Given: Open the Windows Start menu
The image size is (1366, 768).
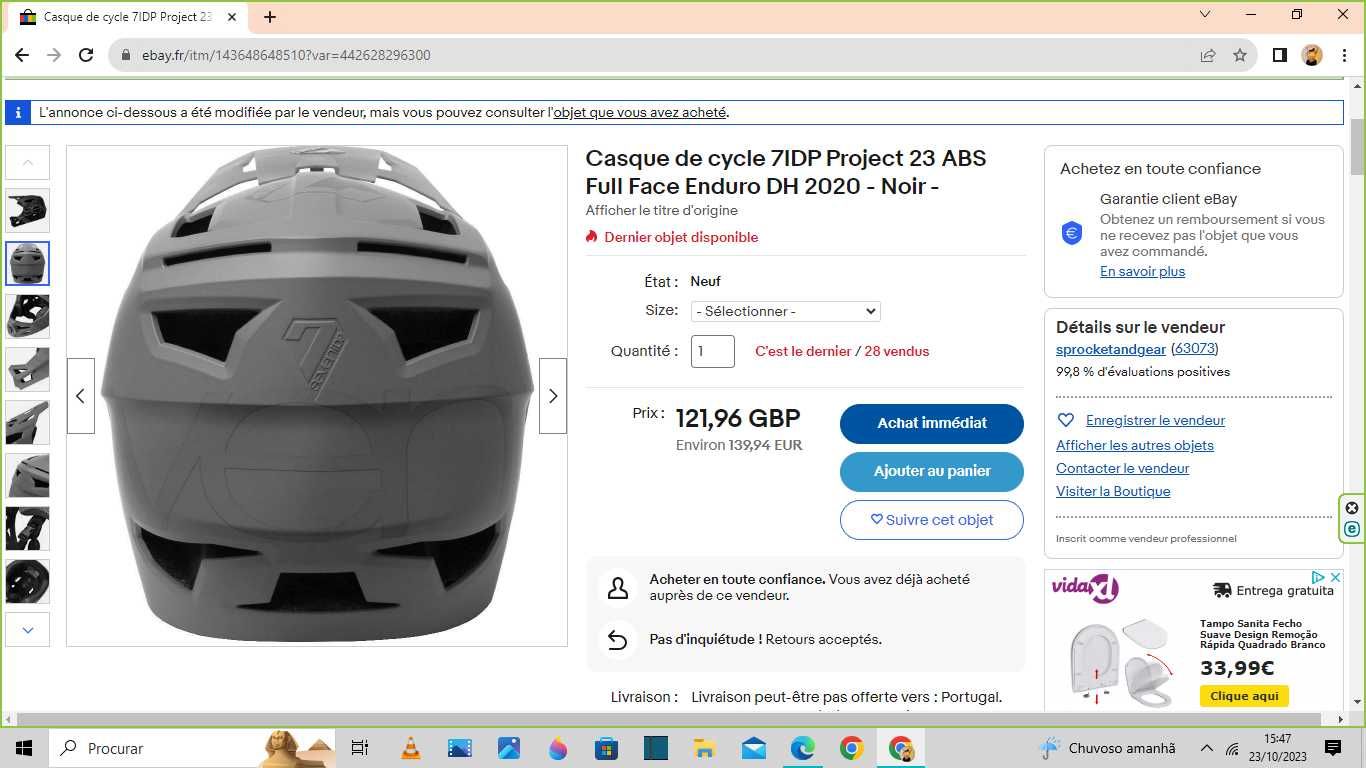Looking at the screenshot, I should point(23,747).
